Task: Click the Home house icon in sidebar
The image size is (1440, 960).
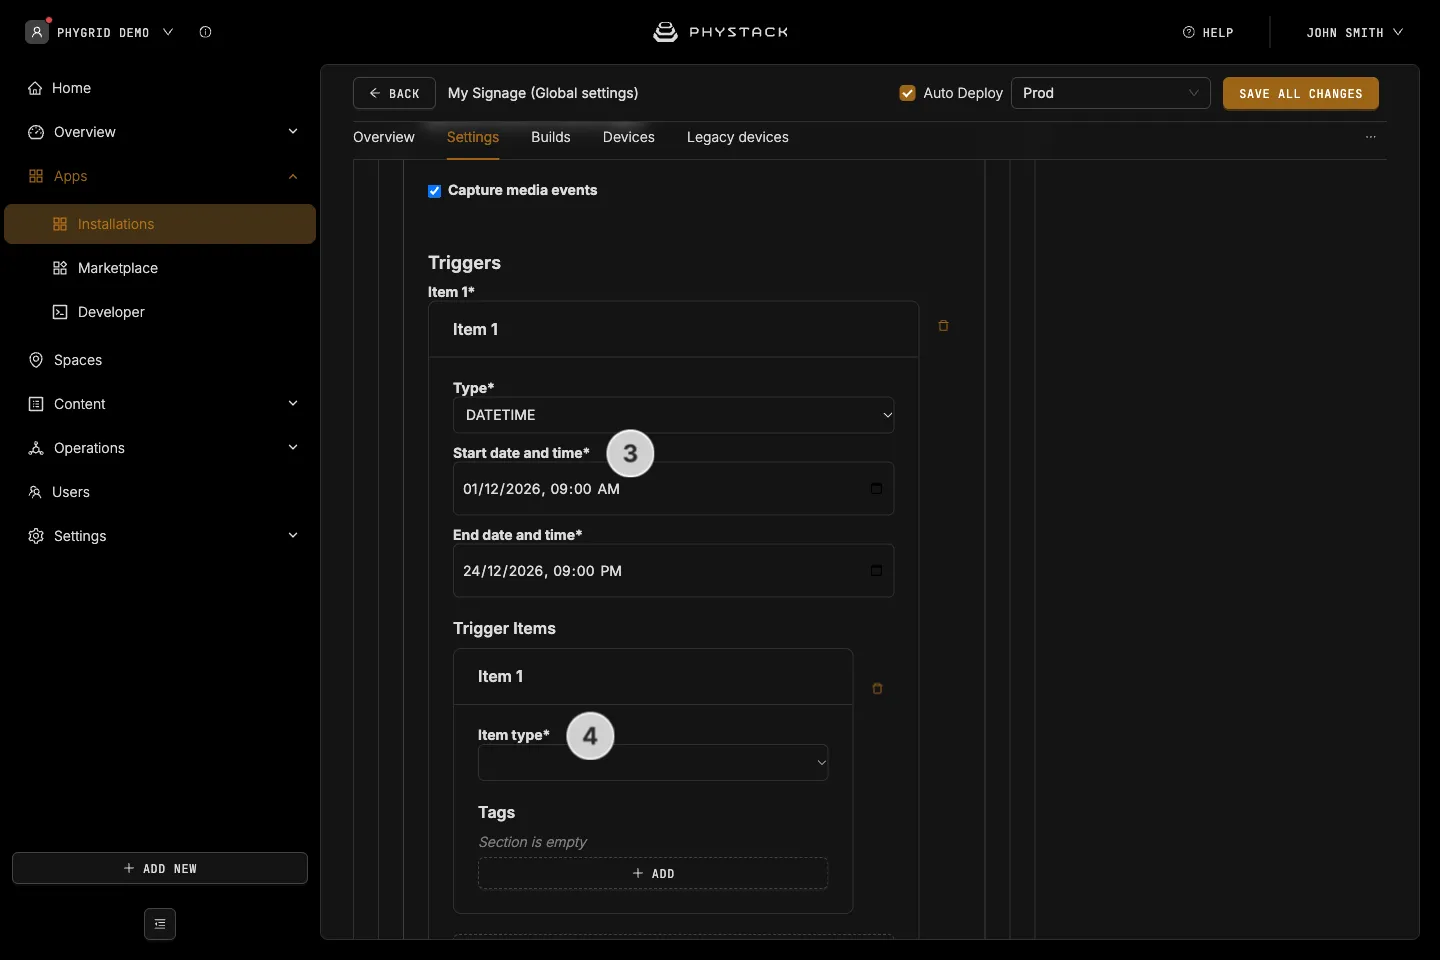Action: 35,88
